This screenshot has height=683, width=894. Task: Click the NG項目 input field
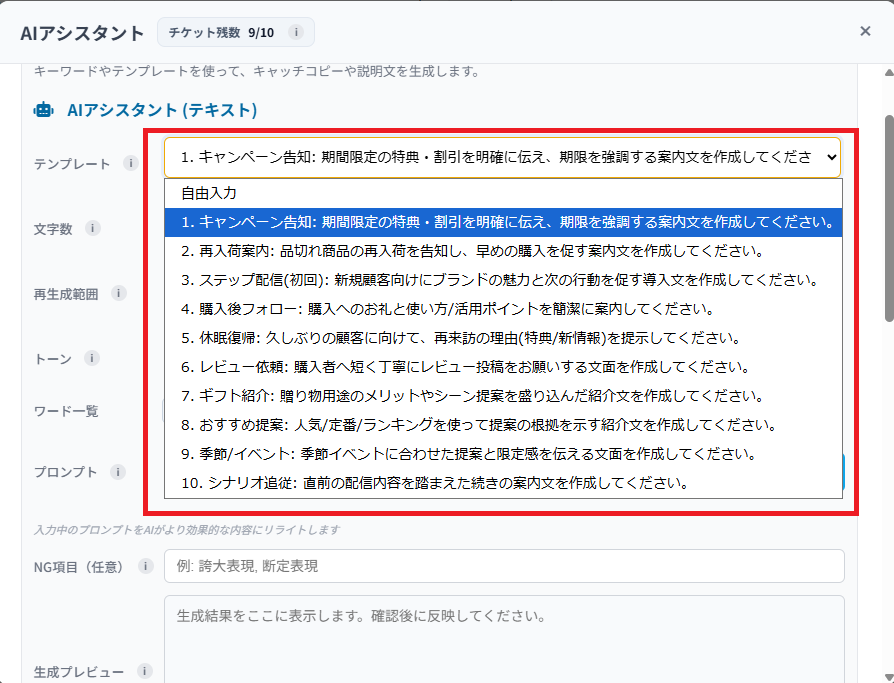tap(503, 566)
